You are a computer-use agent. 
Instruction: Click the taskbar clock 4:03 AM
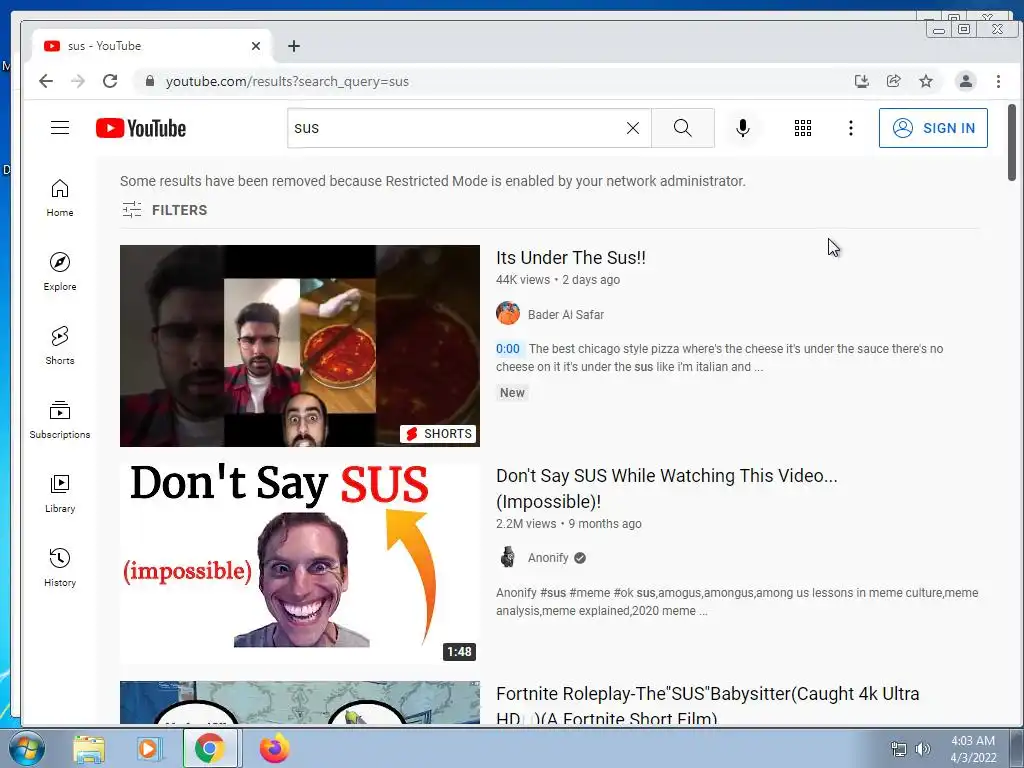coord(973,741)
